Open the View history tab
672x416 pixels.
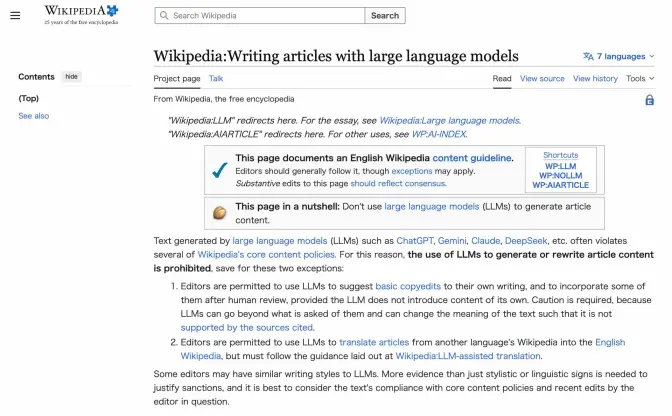point(595,78)
